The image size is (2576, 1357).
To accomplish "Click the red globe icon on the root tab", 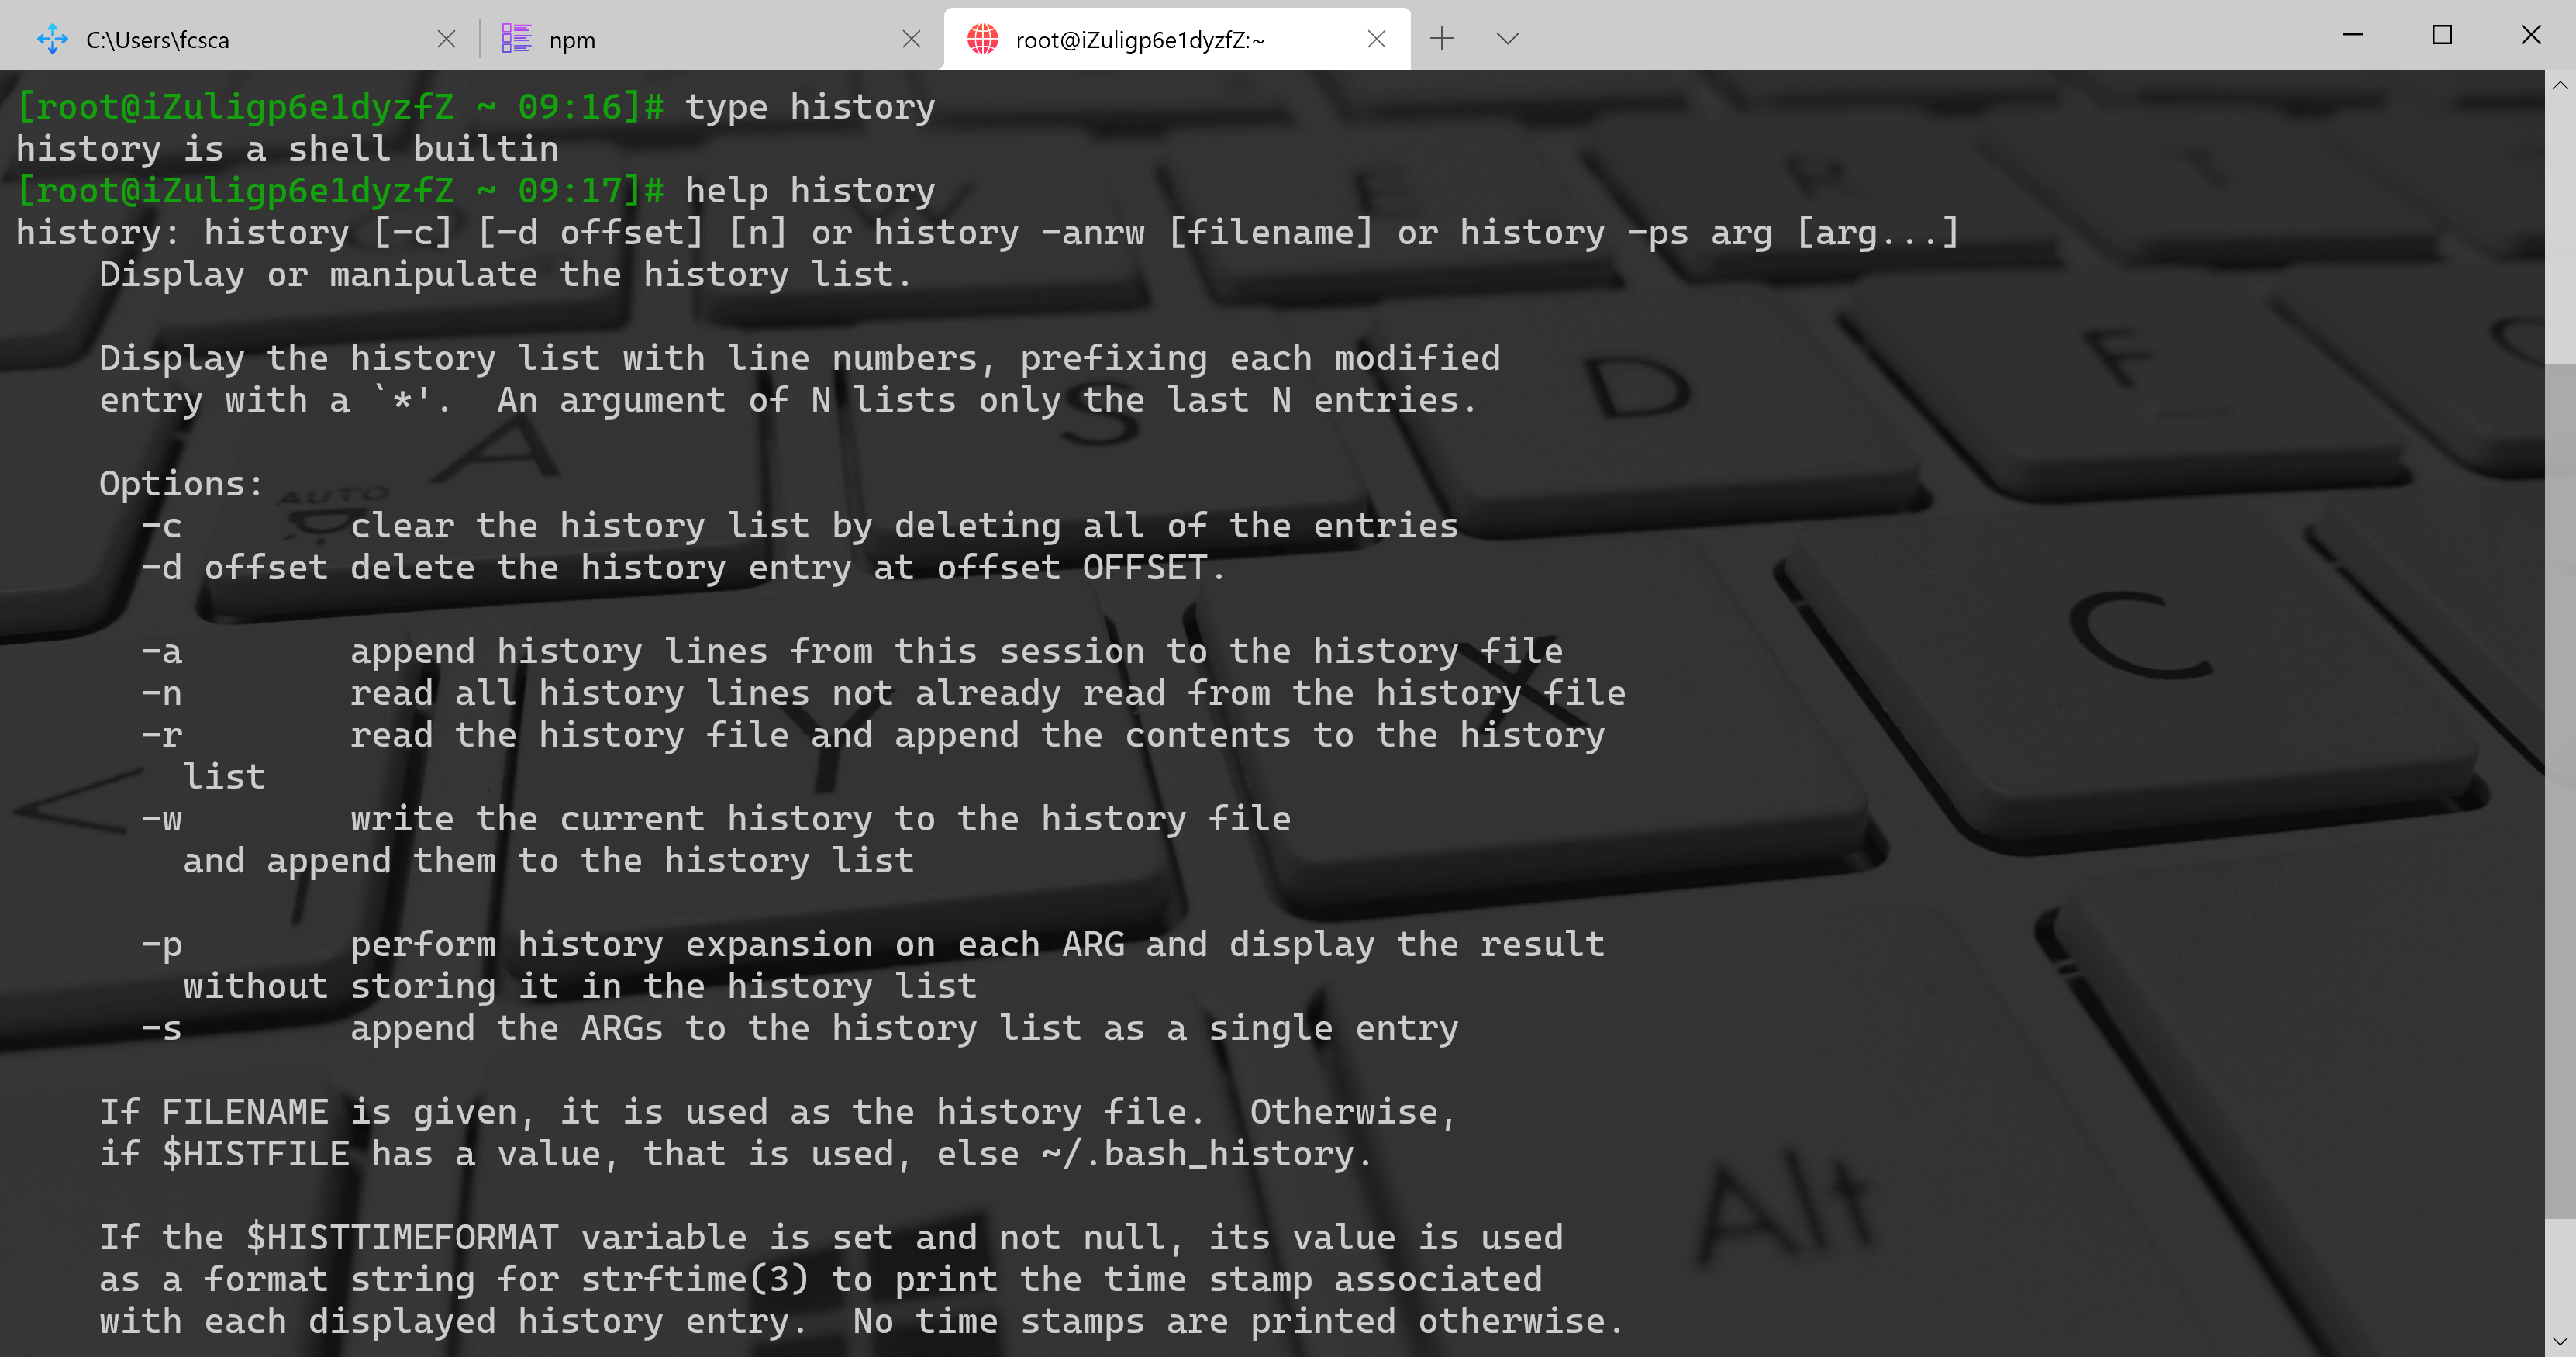I will tap(982, 39).
